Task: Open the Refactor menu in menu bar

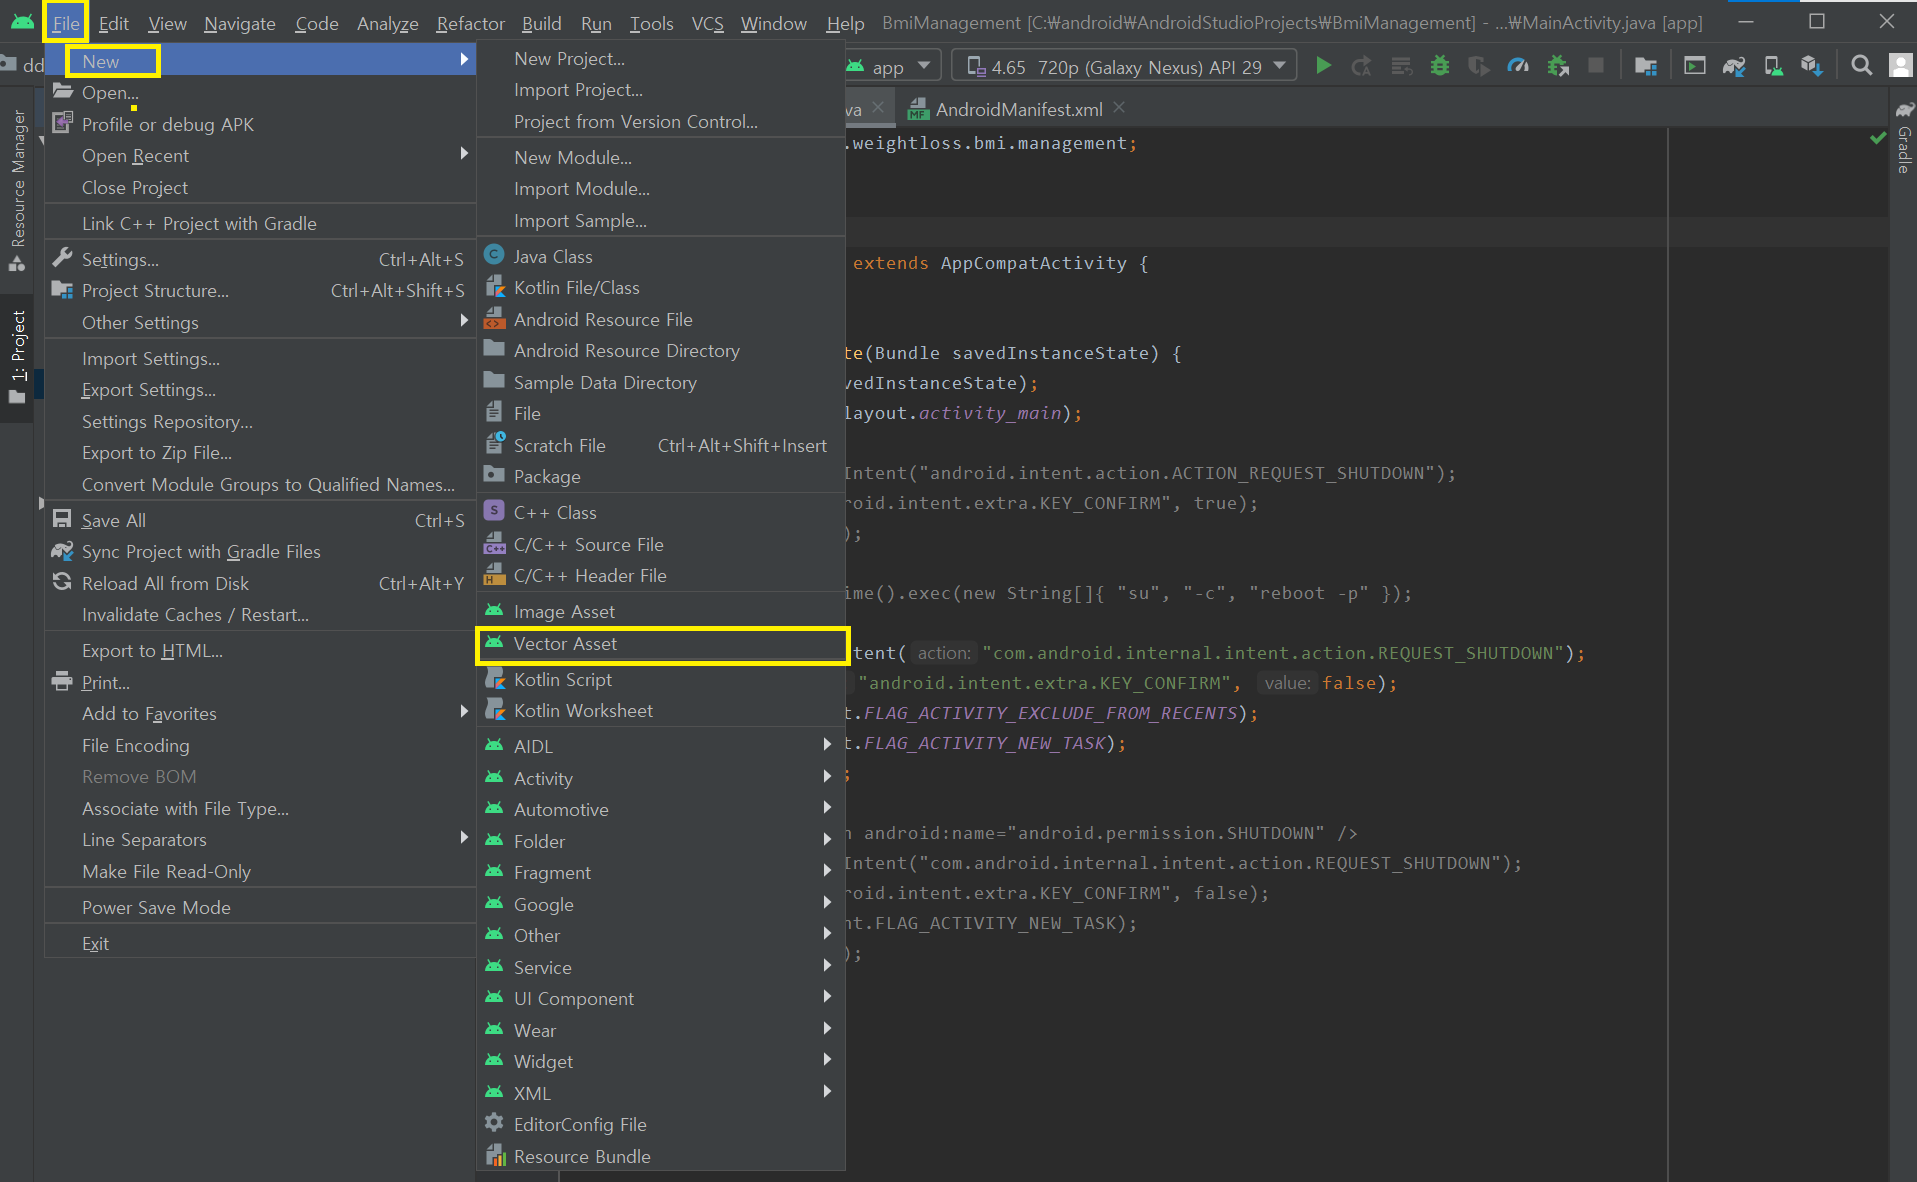Action: coord(470,23)
